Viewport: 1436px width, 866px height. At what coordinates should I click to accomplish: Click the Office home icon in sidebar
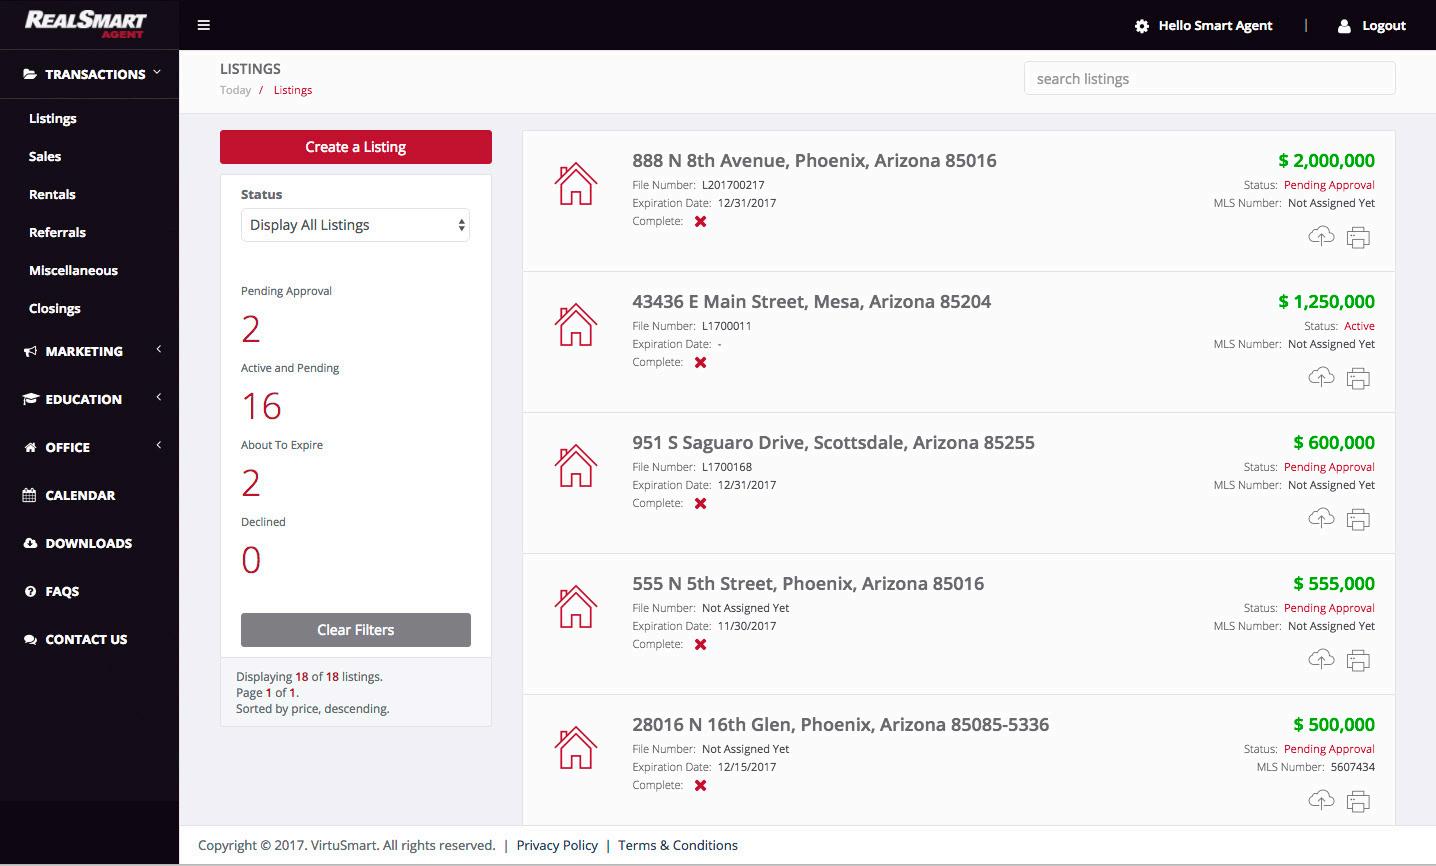tap(30, 447)
